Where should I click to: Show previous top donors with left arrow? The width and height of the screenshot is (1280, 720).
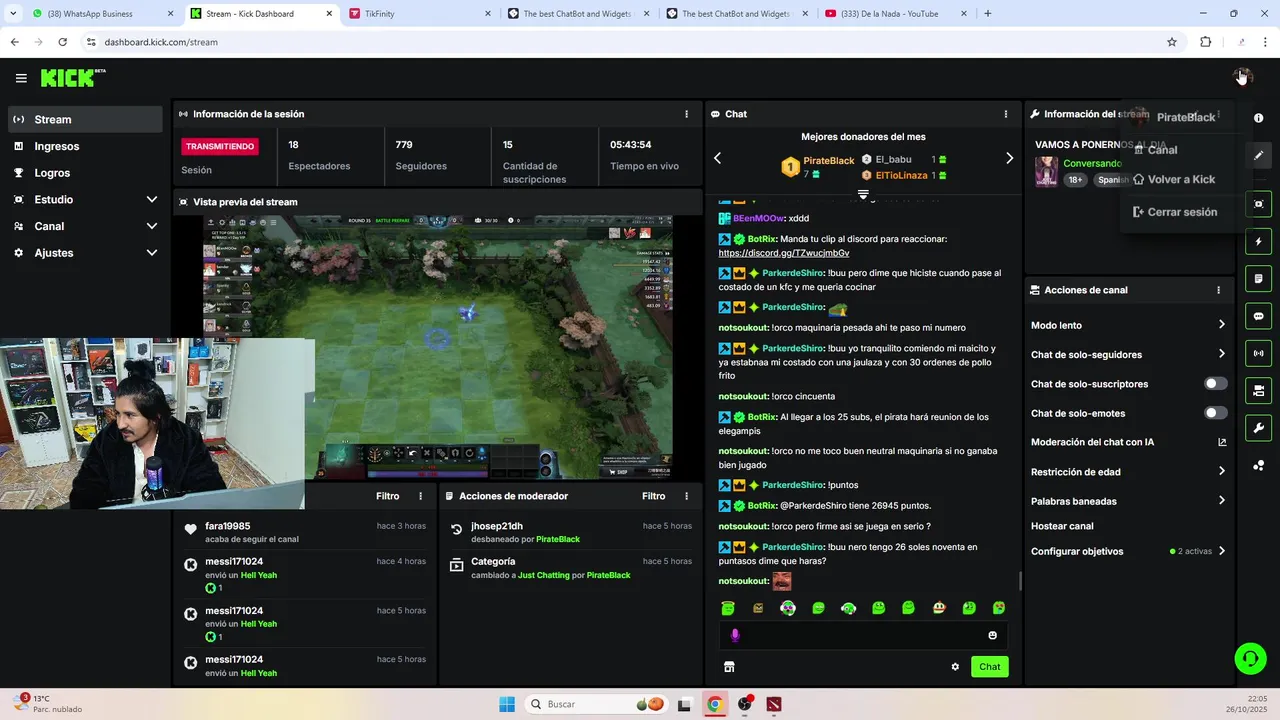[717, 158]
